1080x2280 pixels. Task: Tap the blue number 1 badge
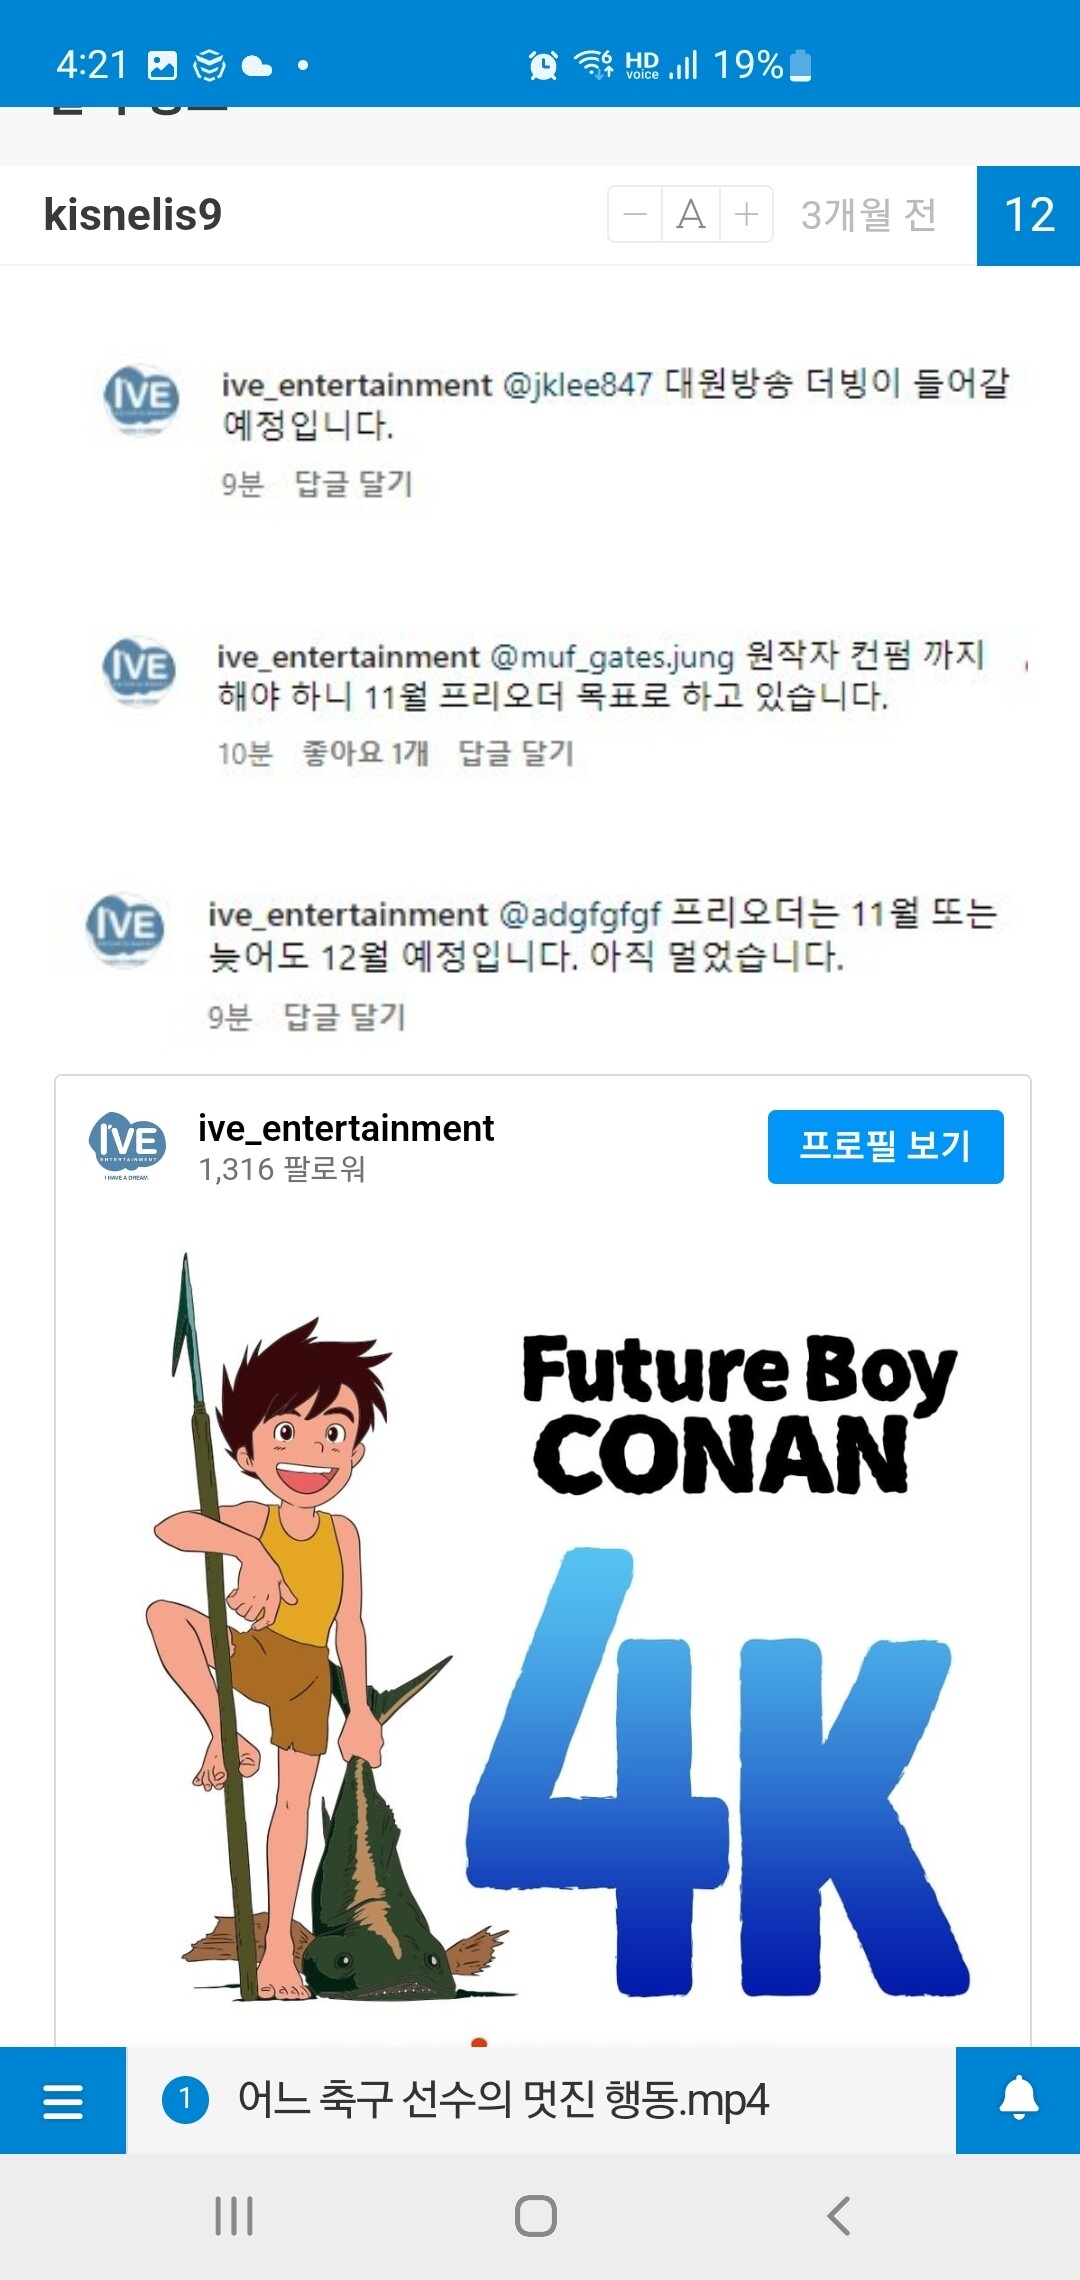185,2099
